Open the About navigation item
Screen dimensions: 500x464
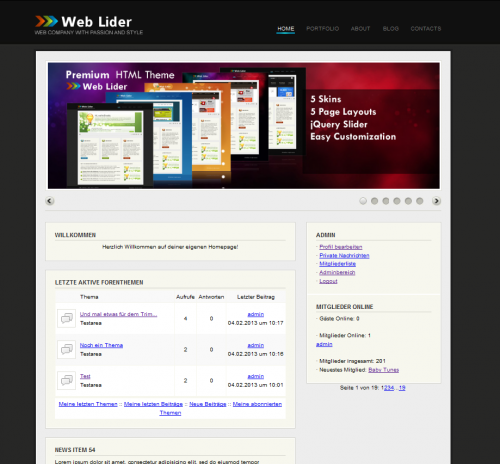click(x=360, y=29)
